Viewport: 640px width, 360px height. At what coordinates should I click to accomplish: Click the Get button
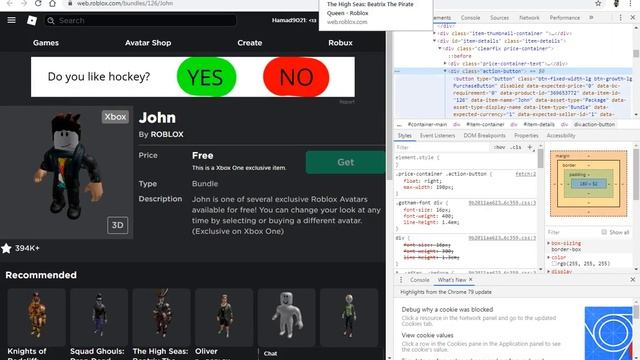point(345,162)
